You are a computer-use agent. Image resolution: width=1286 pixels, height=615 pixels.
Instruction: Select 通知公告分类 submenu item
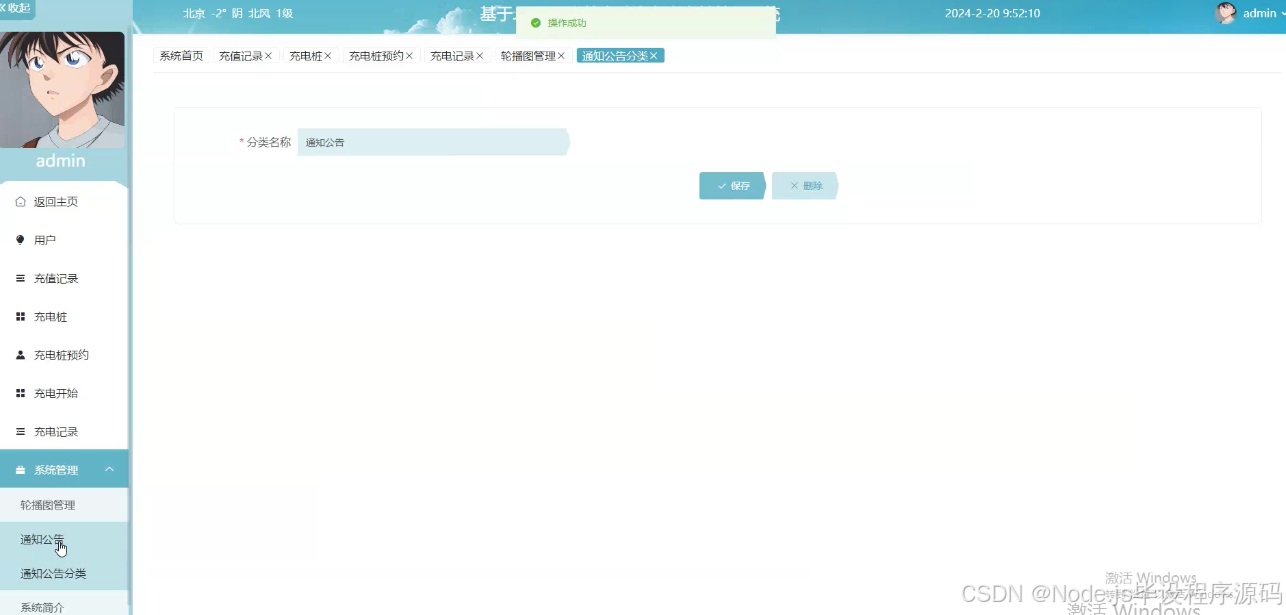click(64, 573)
